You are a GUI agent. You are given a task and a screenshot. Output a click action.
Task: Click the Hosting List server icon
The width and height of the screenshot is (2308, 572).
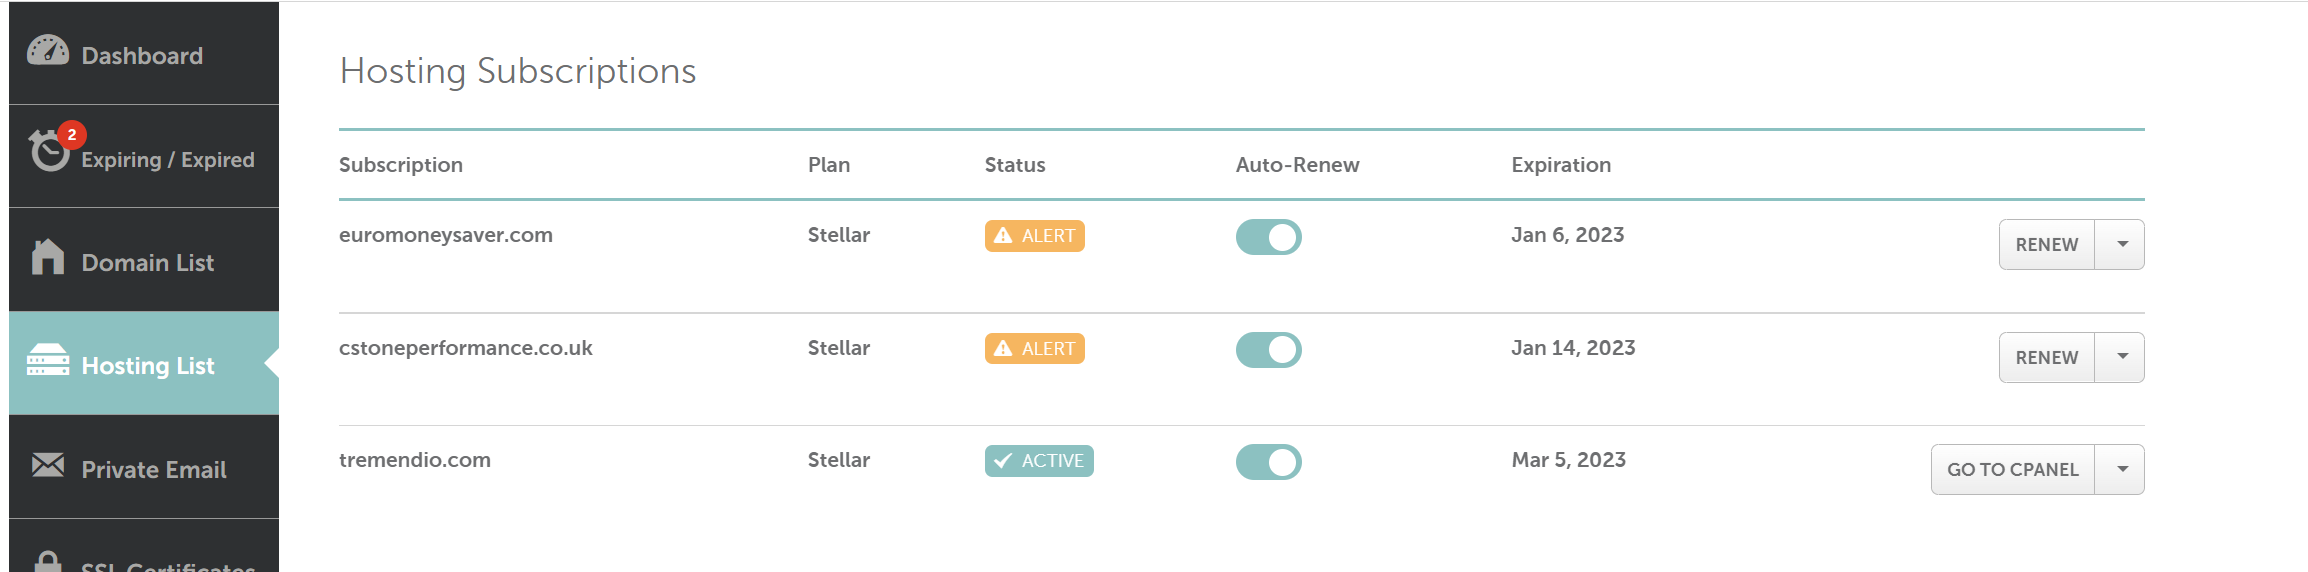(x=48, y=360)
